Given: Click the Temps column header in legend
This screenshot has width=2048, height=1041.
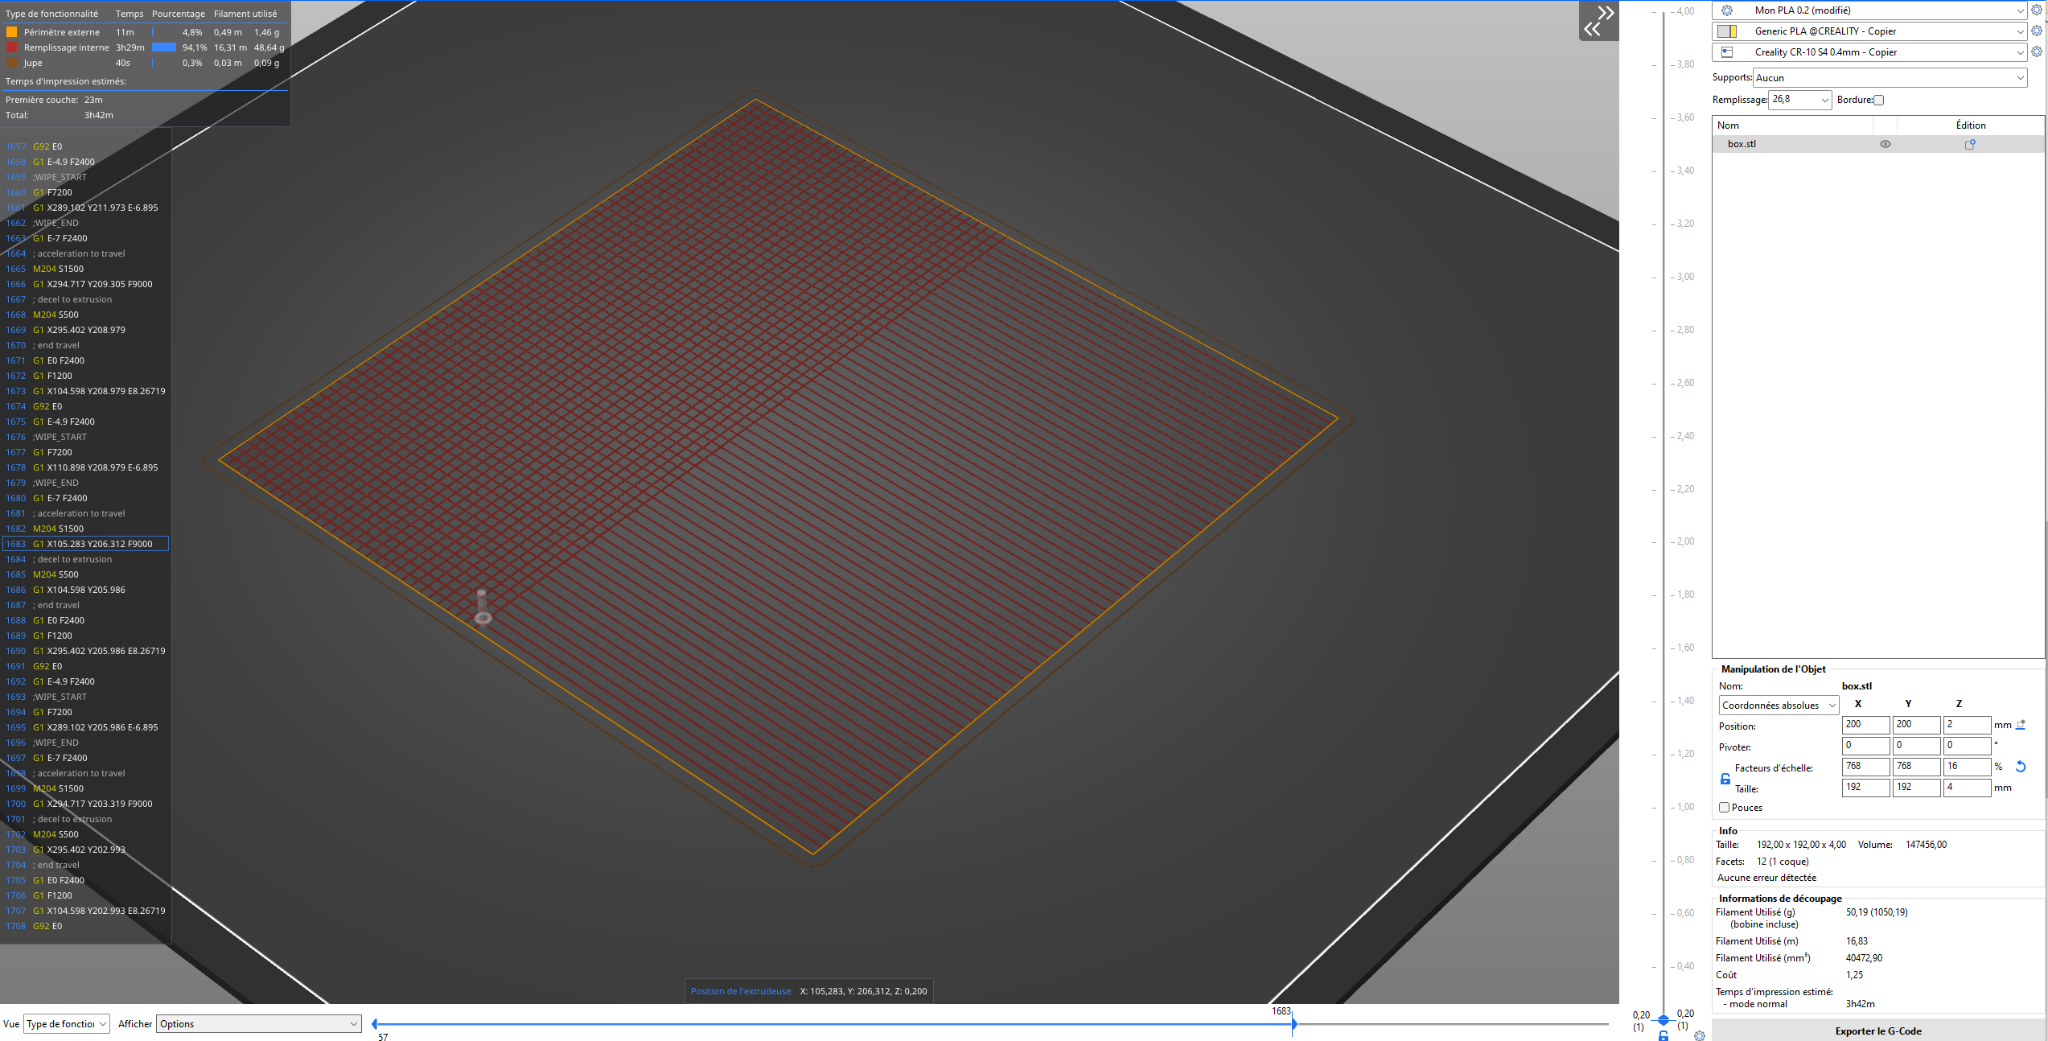Looking at the screenshot, I should 129,14.
